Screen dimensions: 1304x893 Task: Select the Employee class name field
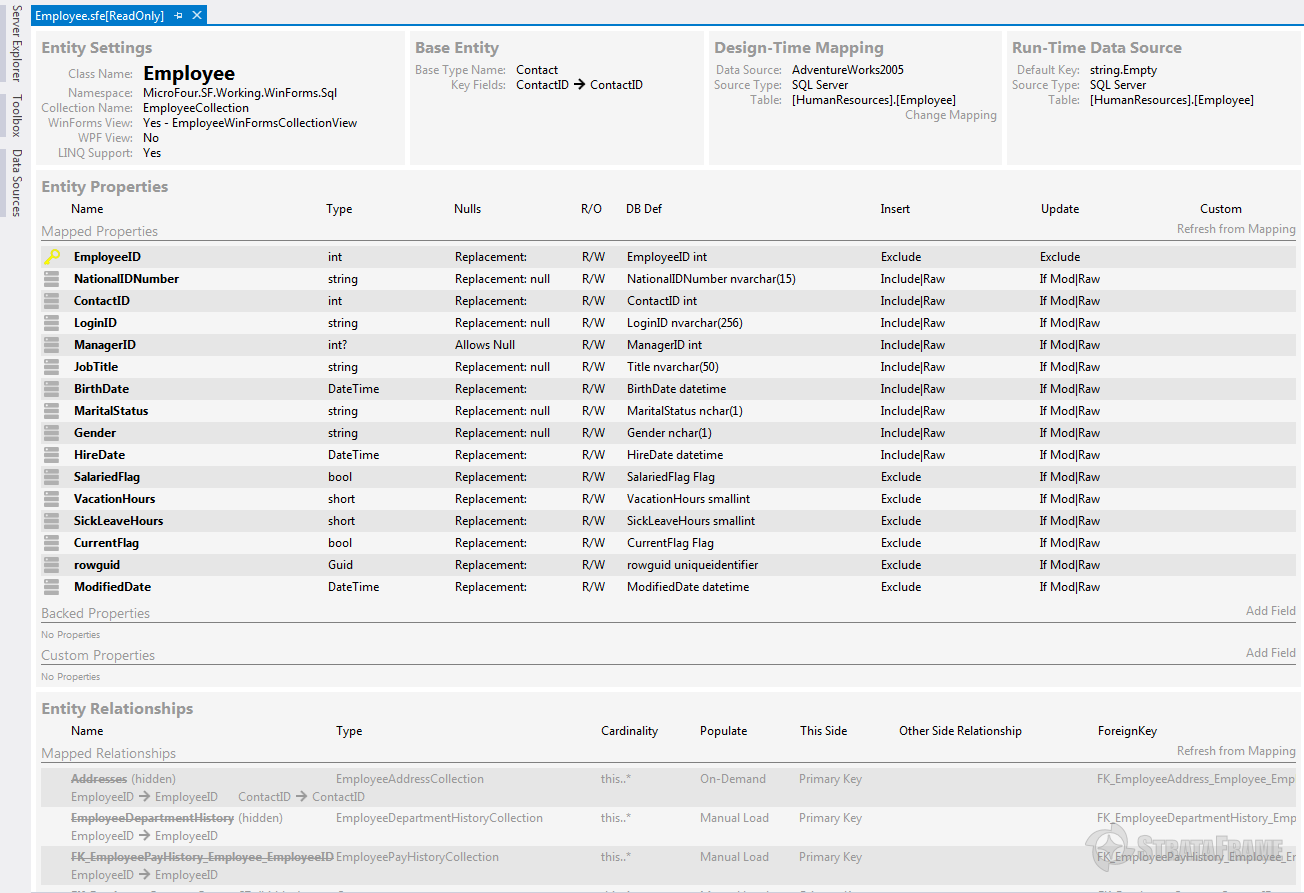(x=189, y=73)
